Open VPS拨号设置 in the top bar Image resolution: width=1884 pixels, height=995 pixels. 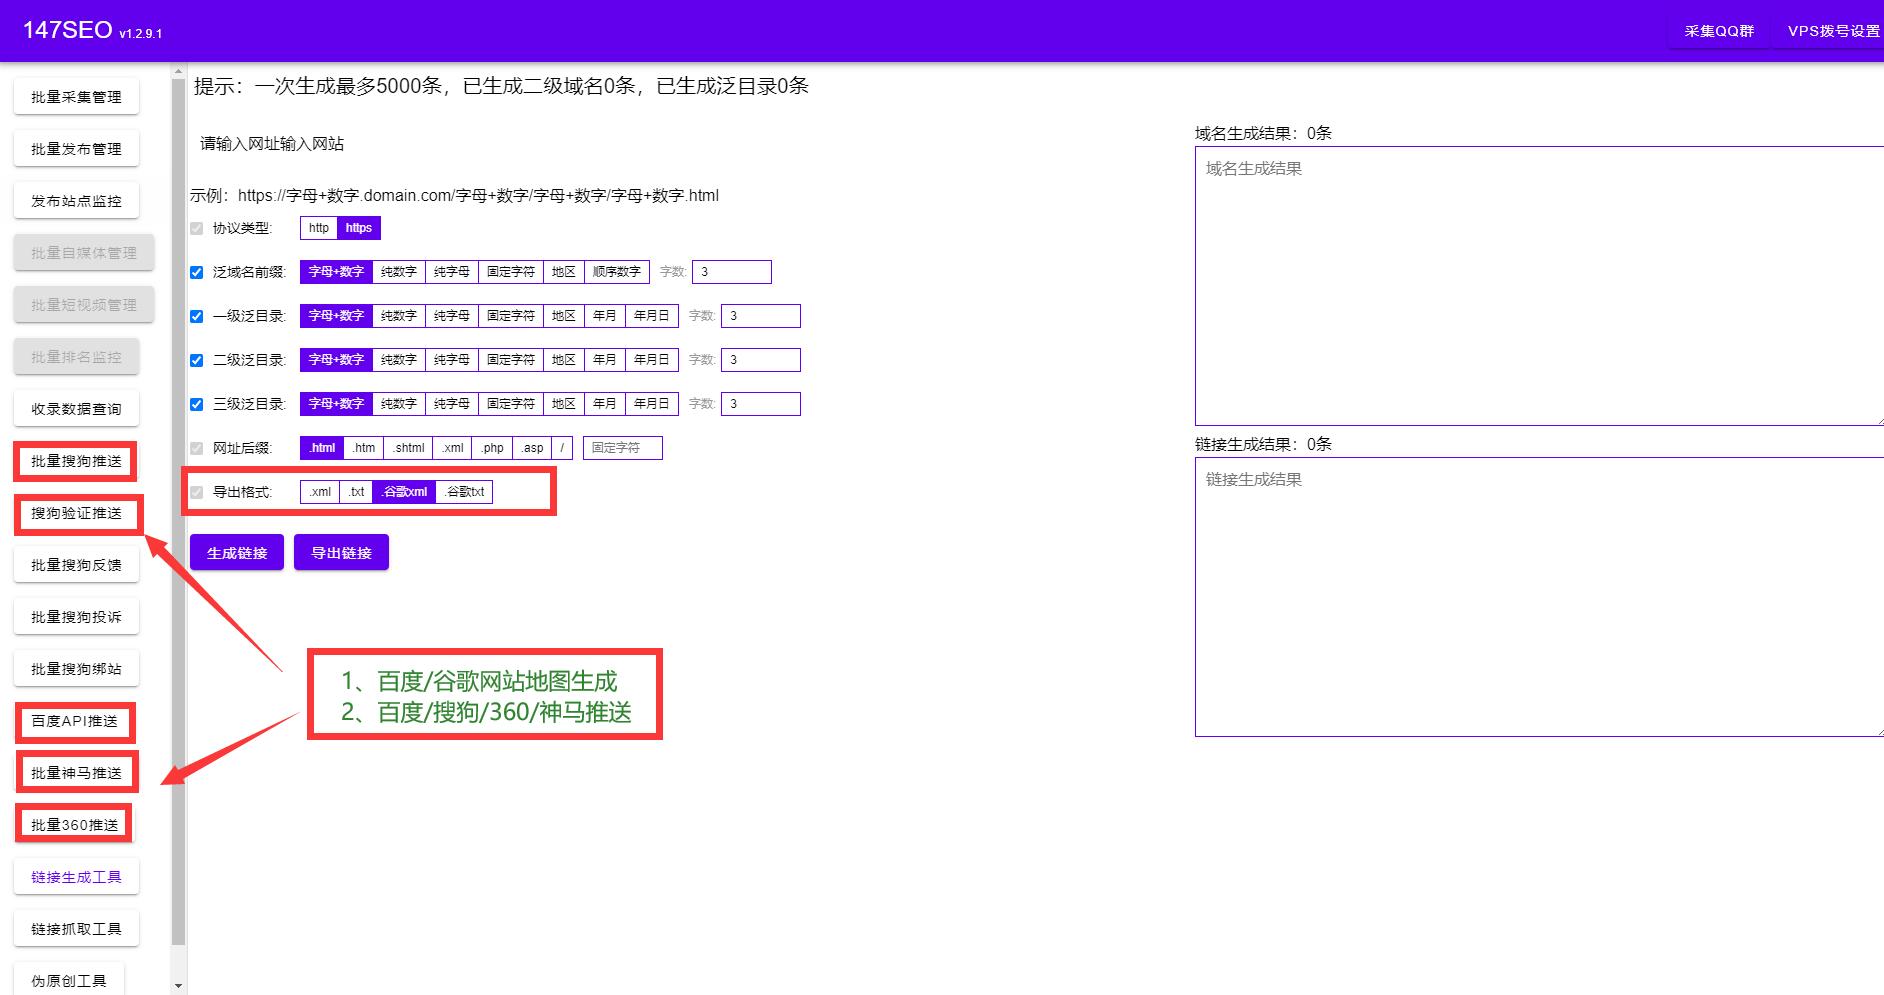pos(1835,31)
